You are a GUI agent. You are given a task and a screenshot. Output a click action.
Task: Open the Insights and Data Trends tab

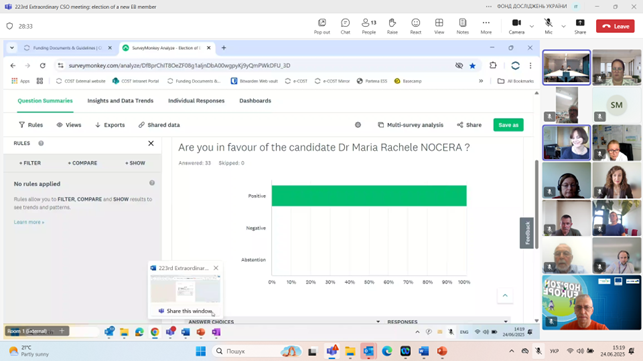click(120, 101)
